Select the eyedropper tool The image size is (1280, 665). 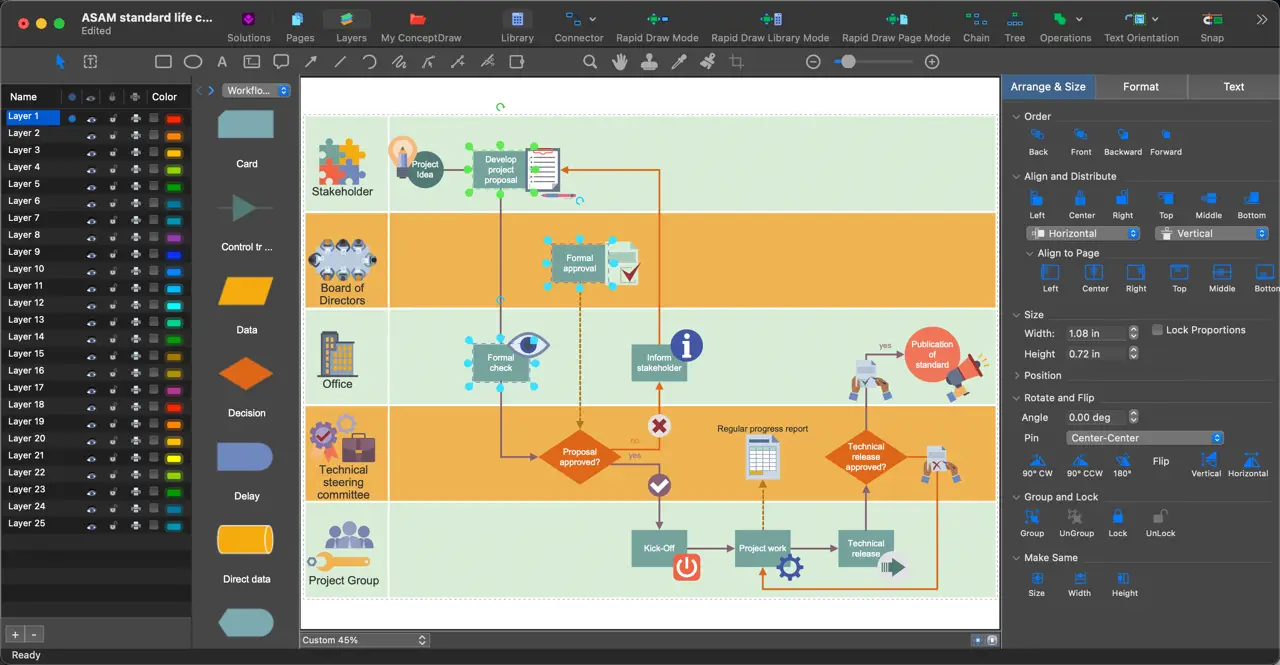tap(679, 62)
